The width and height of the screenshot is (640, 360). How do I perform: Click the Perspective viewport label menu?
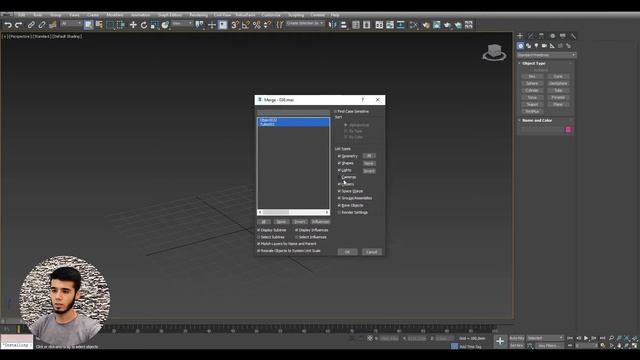[19, 36]
